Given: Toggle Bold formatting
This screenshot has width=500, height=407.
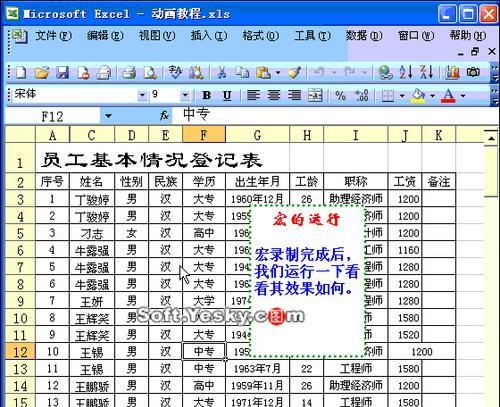Looking at the screenshot, I should tap(206, 96).
